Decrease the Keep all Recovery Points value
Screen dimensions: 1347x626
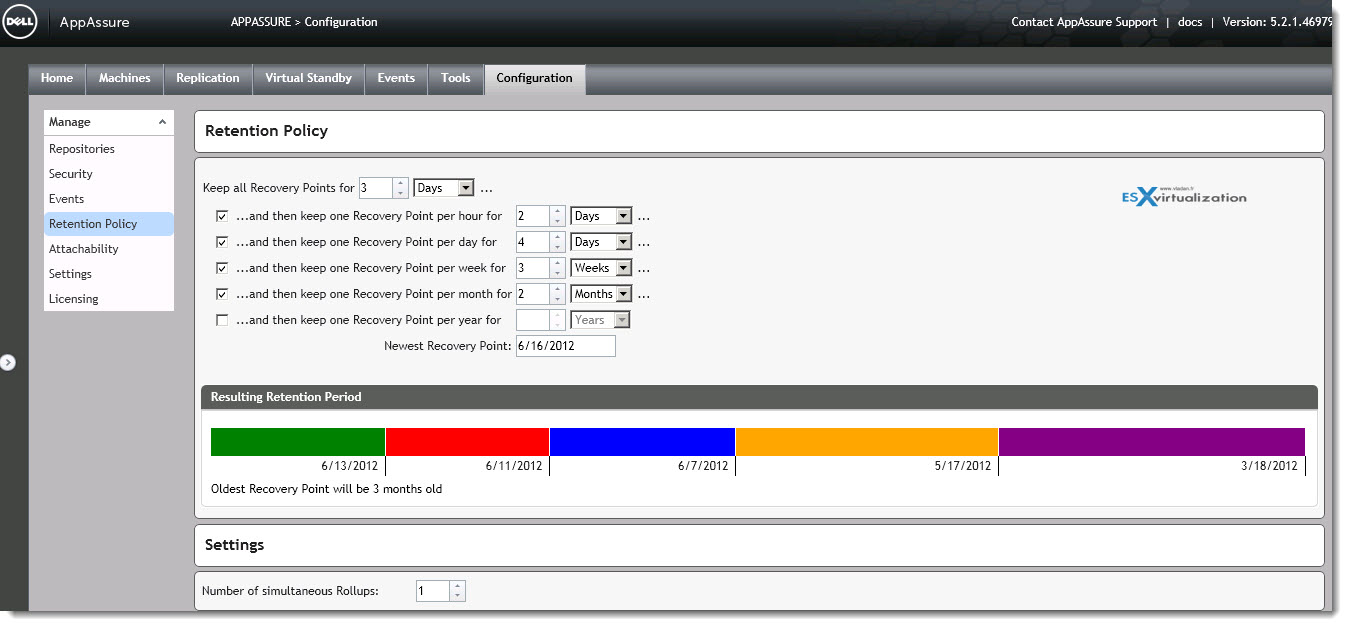(400, 193)
